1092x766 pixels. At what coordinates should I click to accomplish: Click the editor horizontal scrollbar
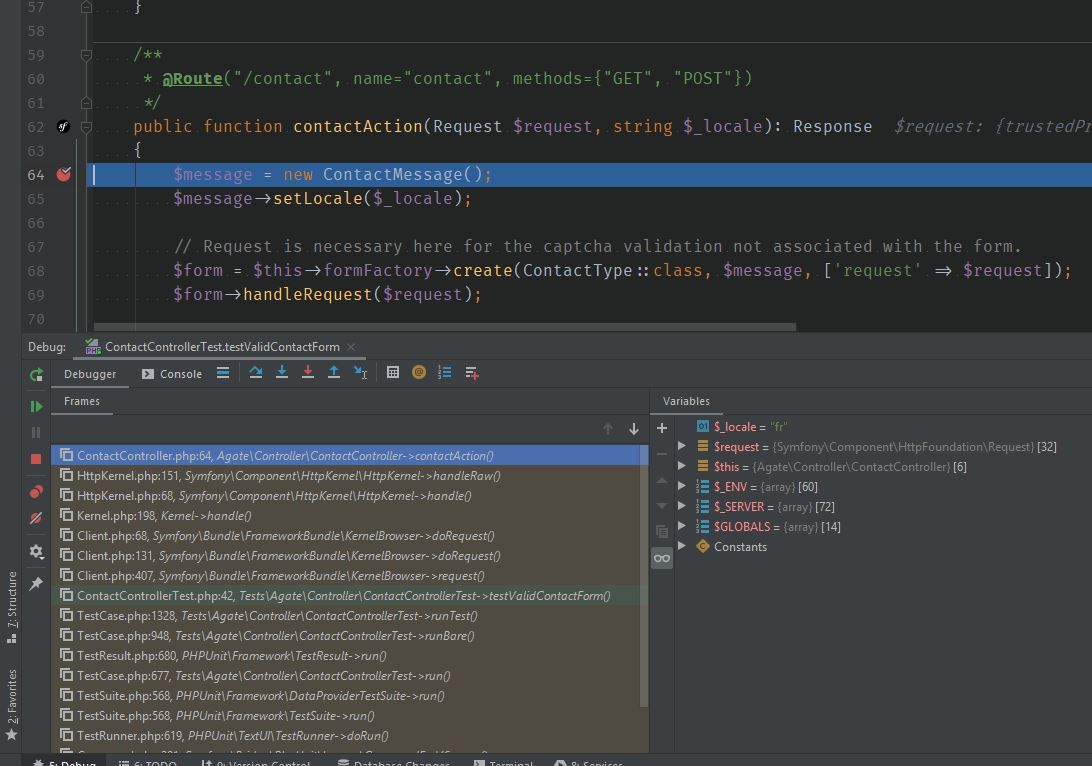(x=444, y=327)
